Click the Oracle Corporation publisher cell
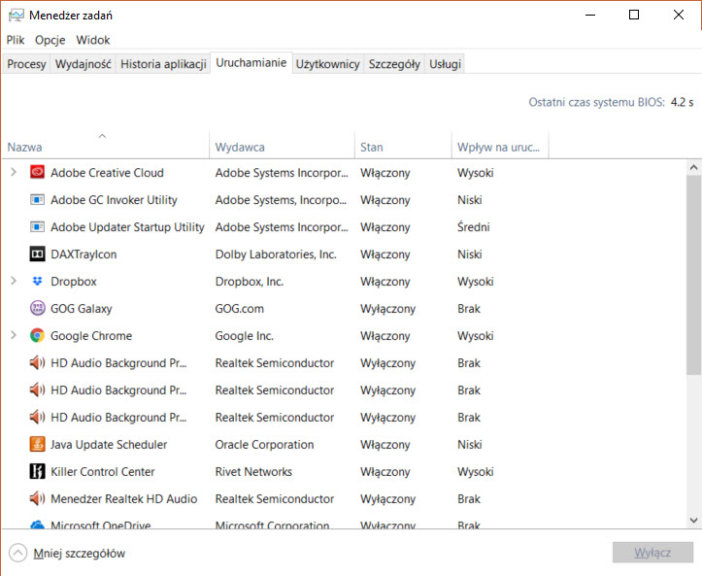Viewport: 702px width, 576px height. 264,444
